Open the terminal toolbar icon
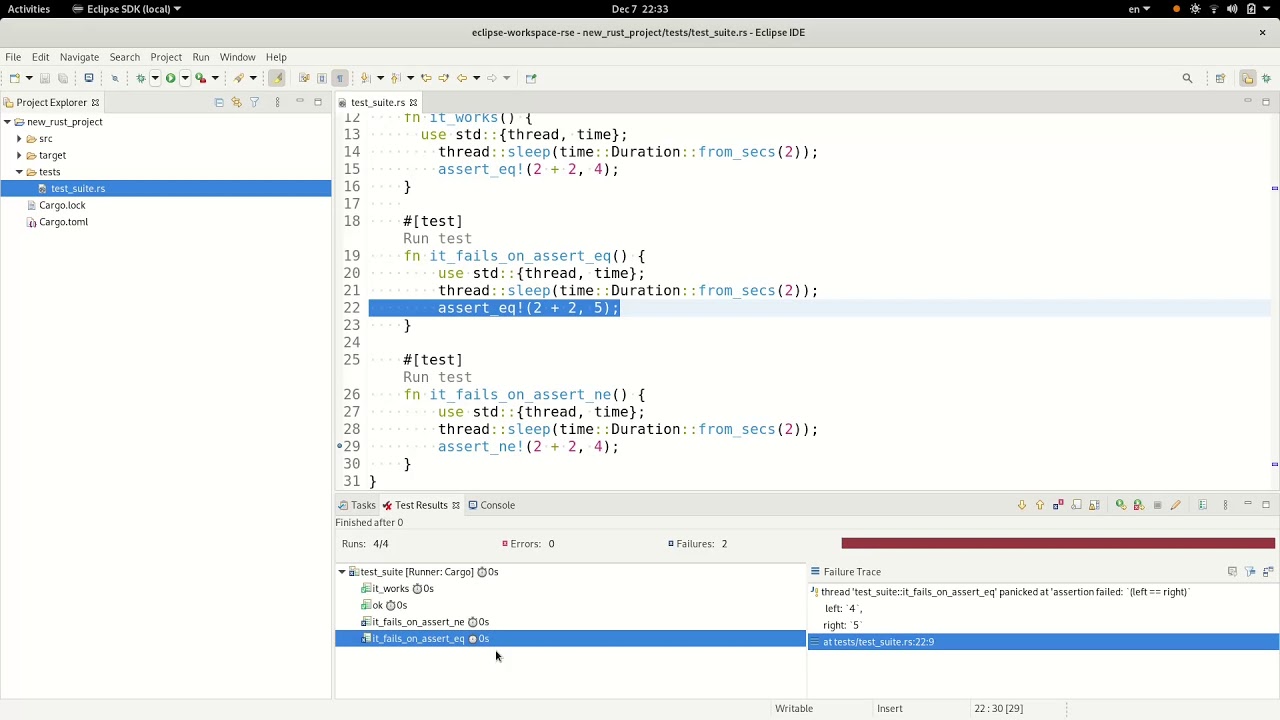1280x720 pixels. click(89, 78)
